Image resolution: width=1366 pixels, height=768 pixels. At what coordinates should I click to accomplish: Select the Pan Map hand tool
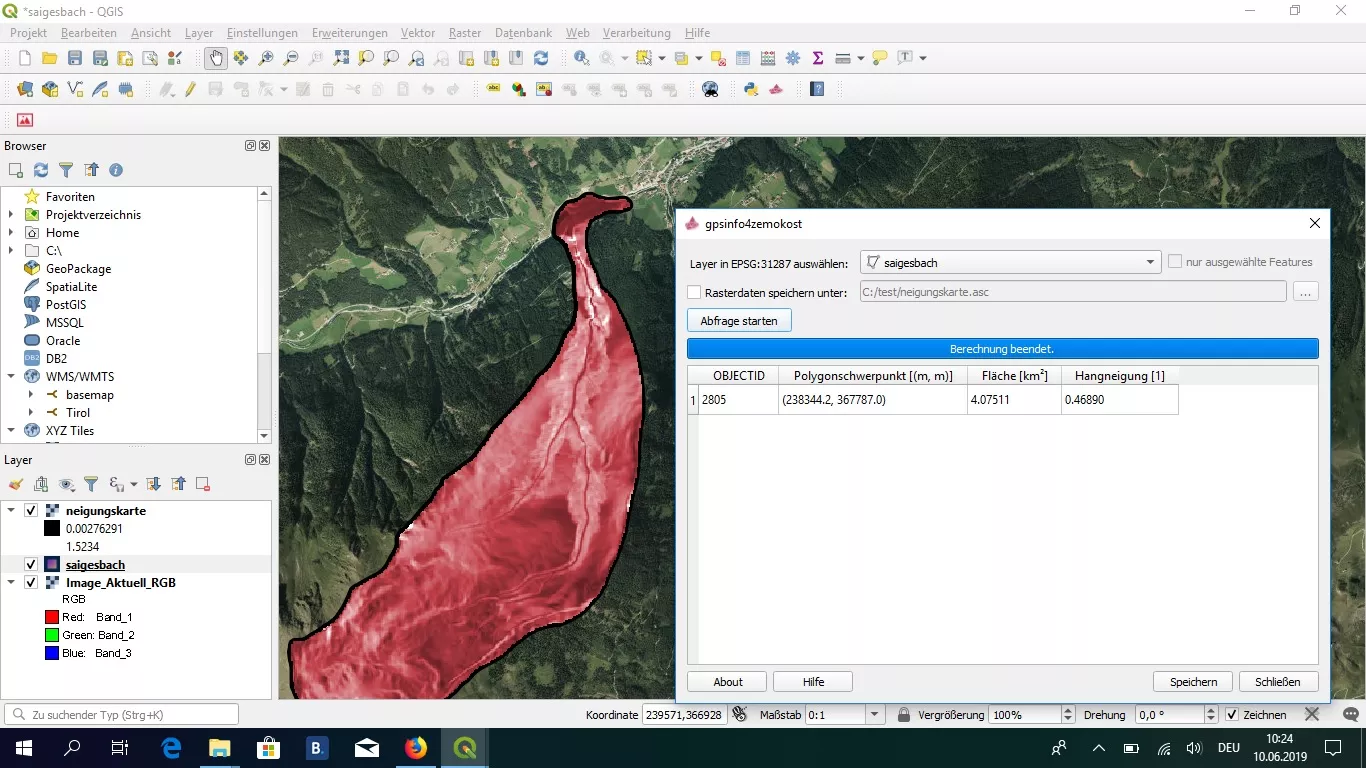pyautogui.click(x=215, y=58)
